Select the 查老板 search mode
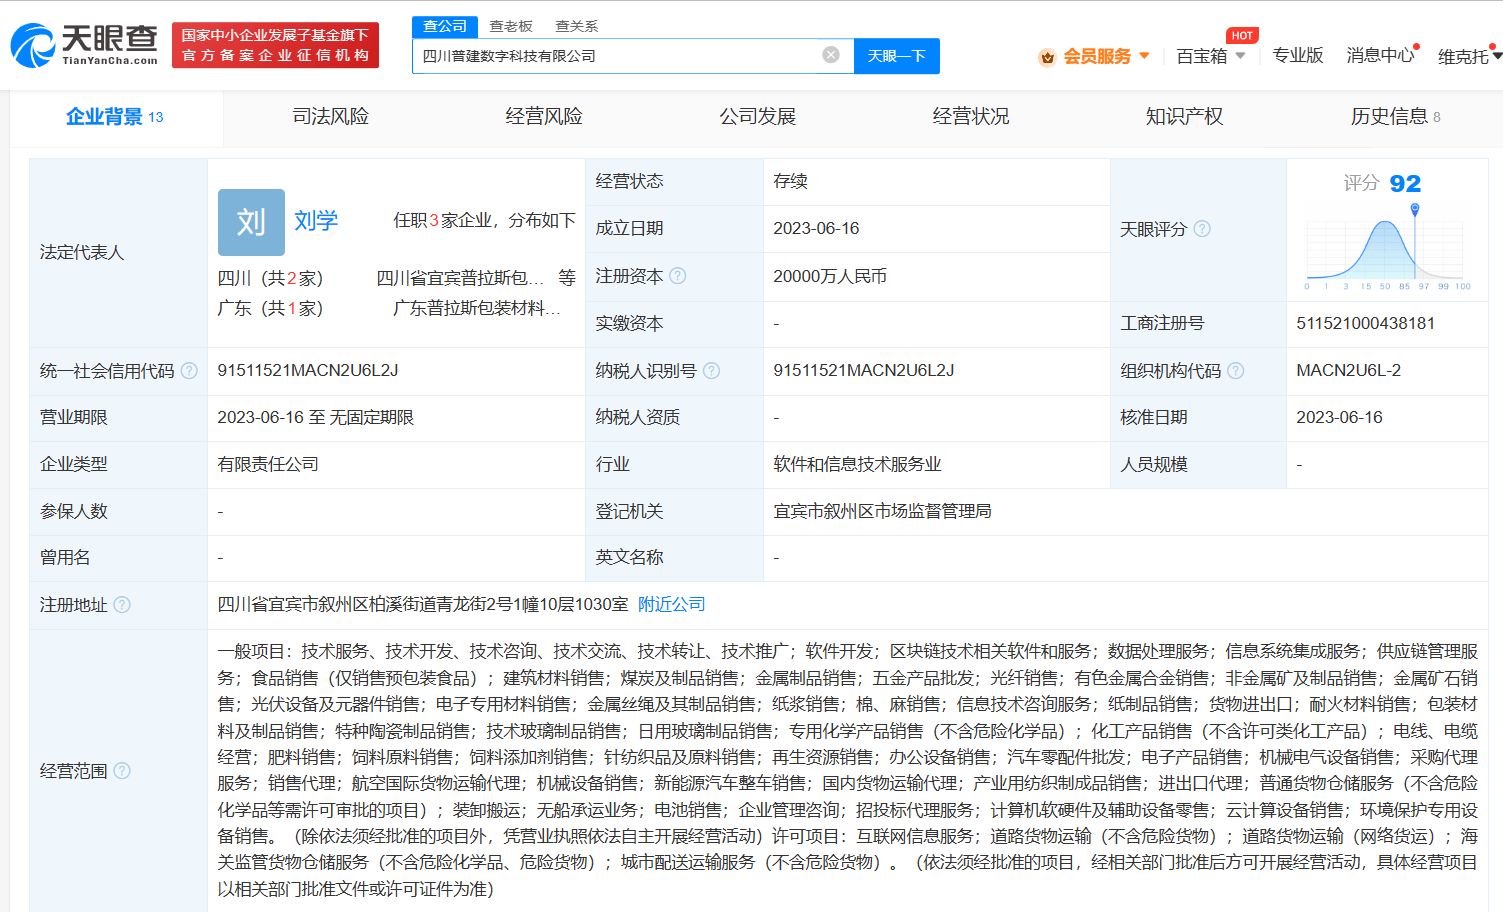This screenshot has width=1503, height=912. pos(511,26)
